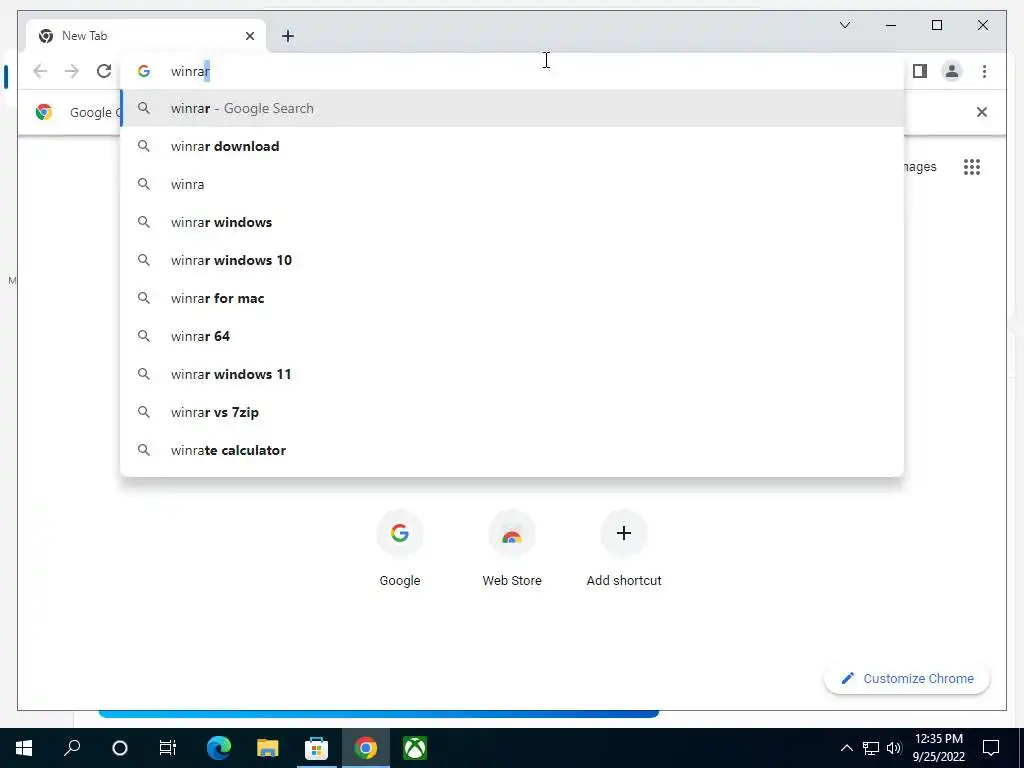Pick the 'winra' suggestion
This screenshot has width=1024, height=768.
click(x=513, y=184)
